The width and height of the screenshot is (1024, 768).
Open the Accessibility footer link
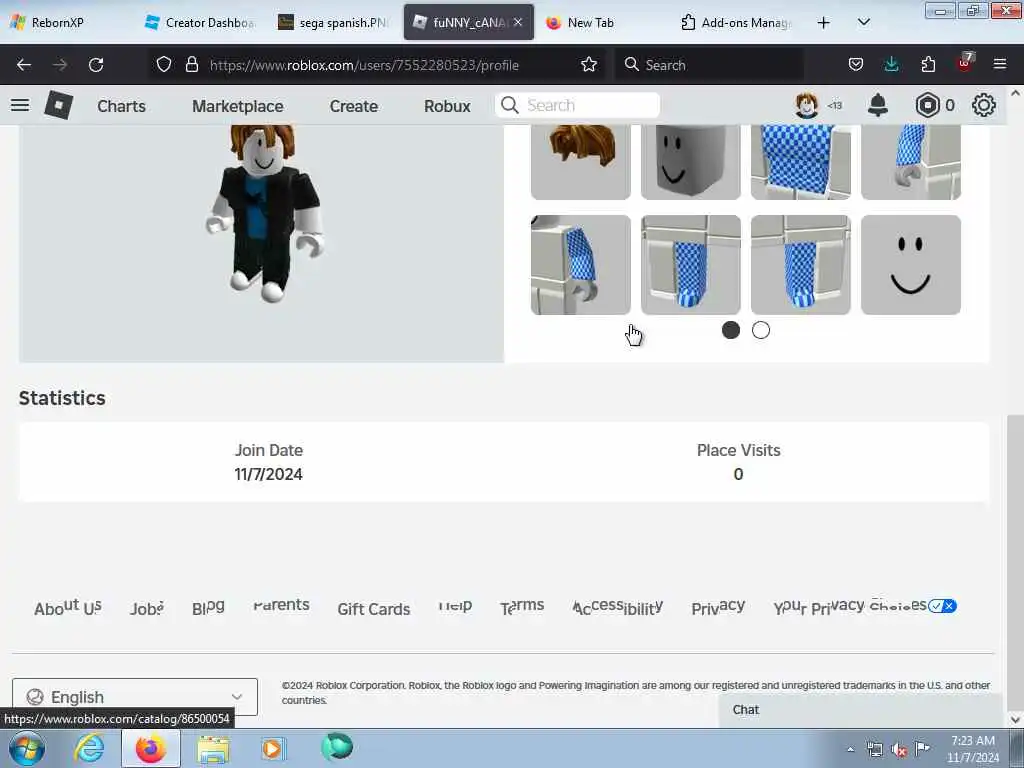pos(618,607)
